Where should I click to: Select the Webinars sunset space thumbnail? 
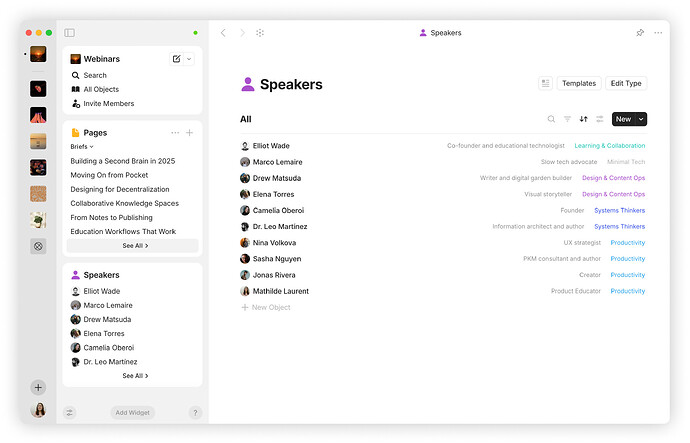(38, 54)
